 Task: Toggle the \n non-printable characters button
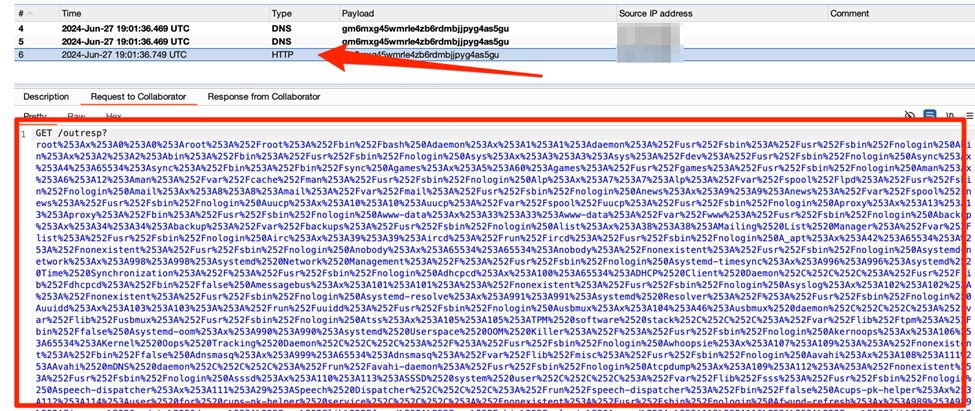click(950, 115)
